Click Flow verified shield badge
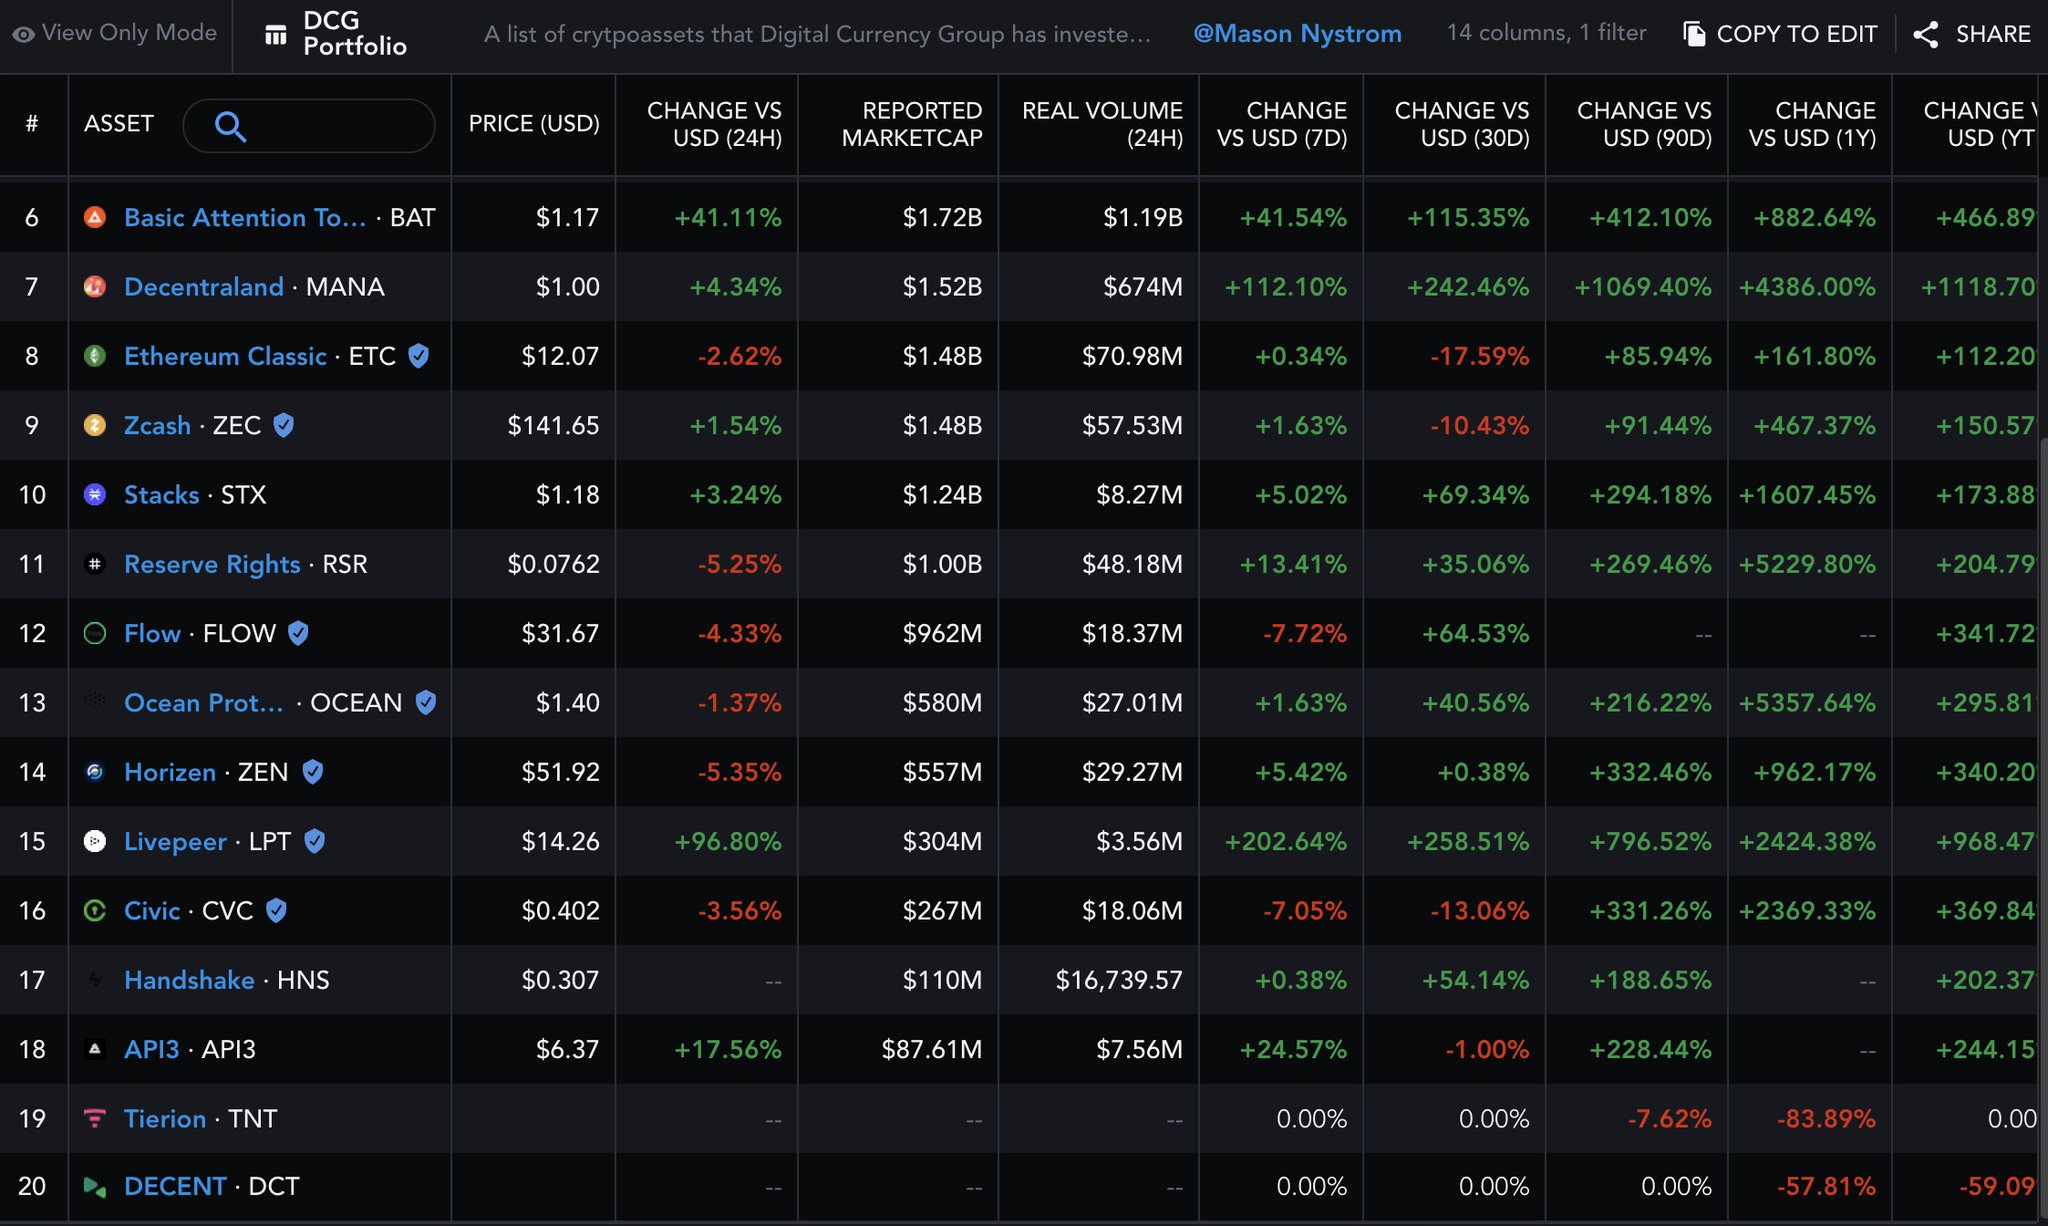This screenshot has width=2048, height=1226. pyautogui.click(x=298, y=632)
